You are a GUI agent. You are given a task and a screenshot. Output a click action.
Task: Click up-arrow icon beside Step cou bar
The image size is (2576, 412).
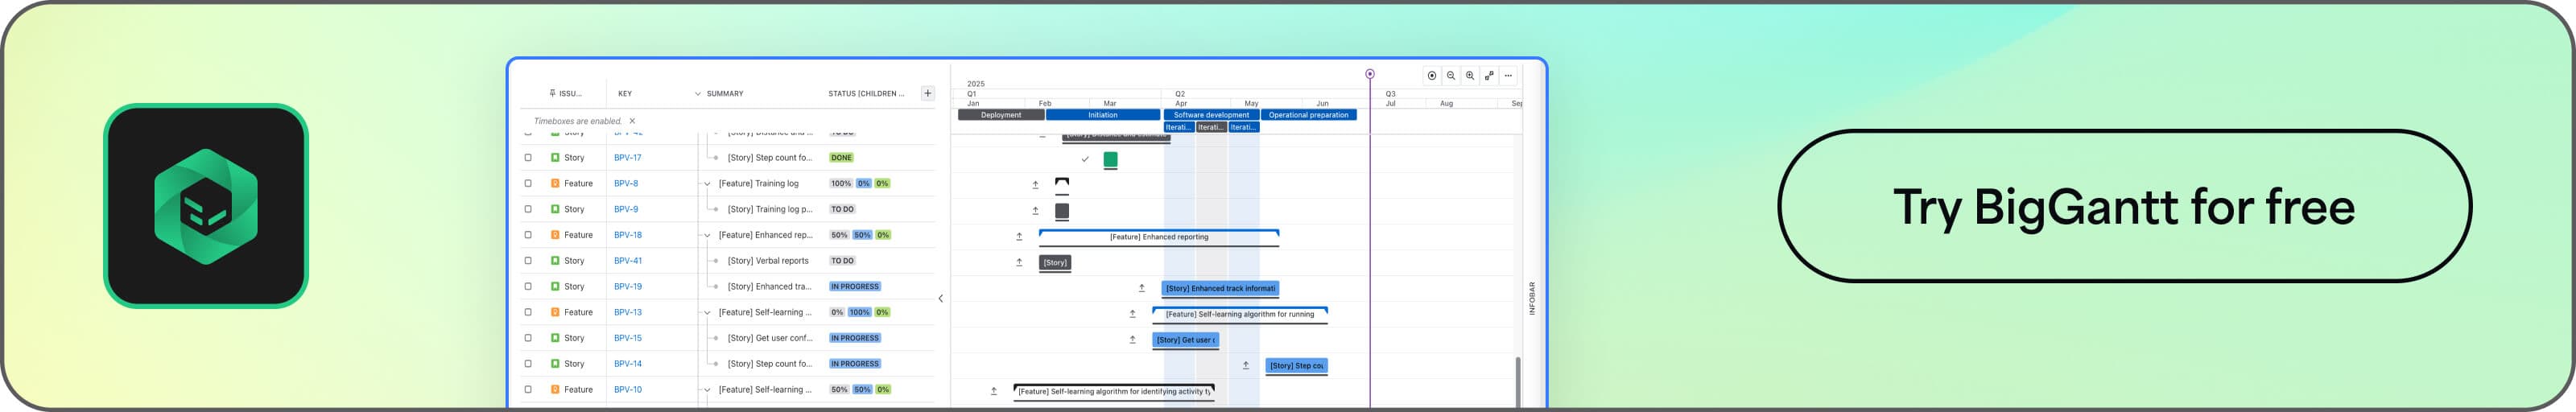pyautogui.click(x=1246, y=366)
